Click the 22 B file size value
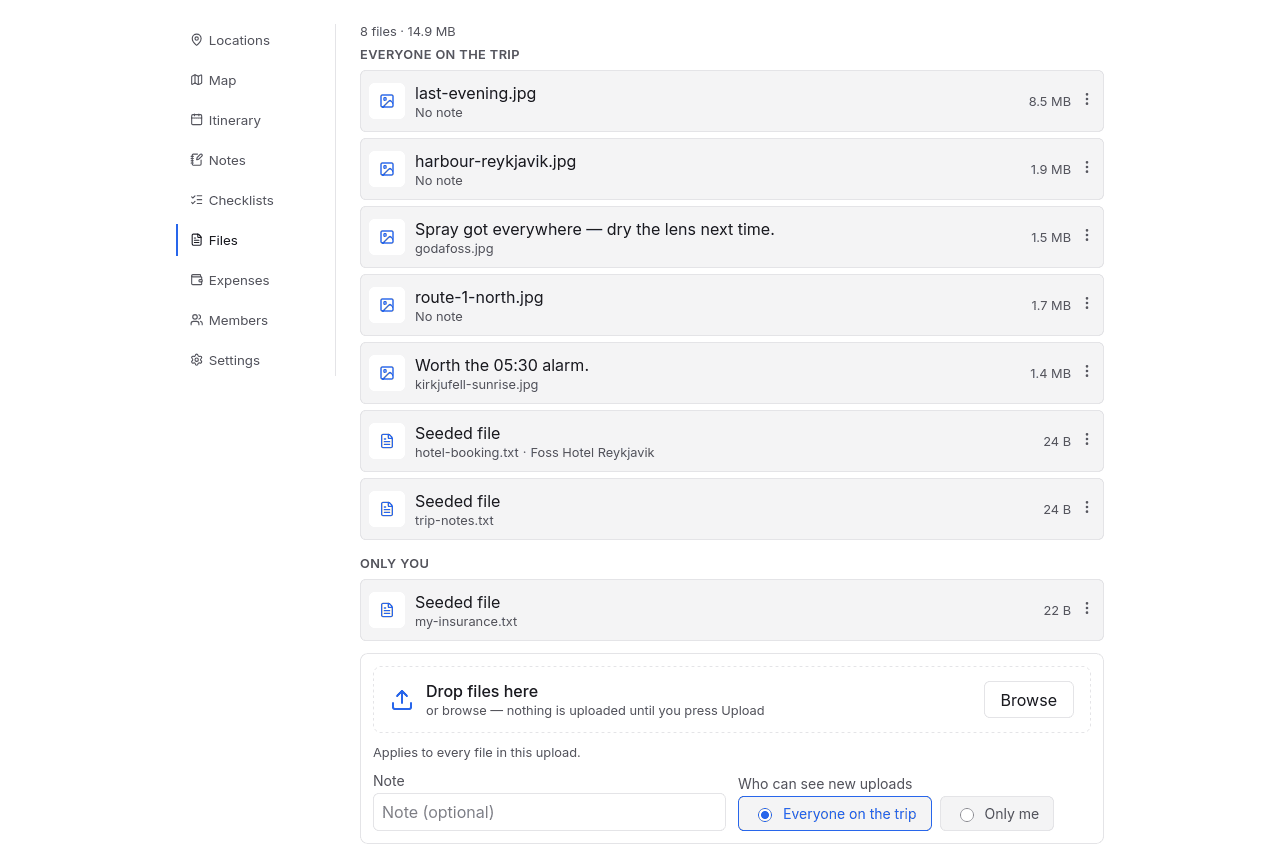1280x860 pixels. click(1057, 610)
